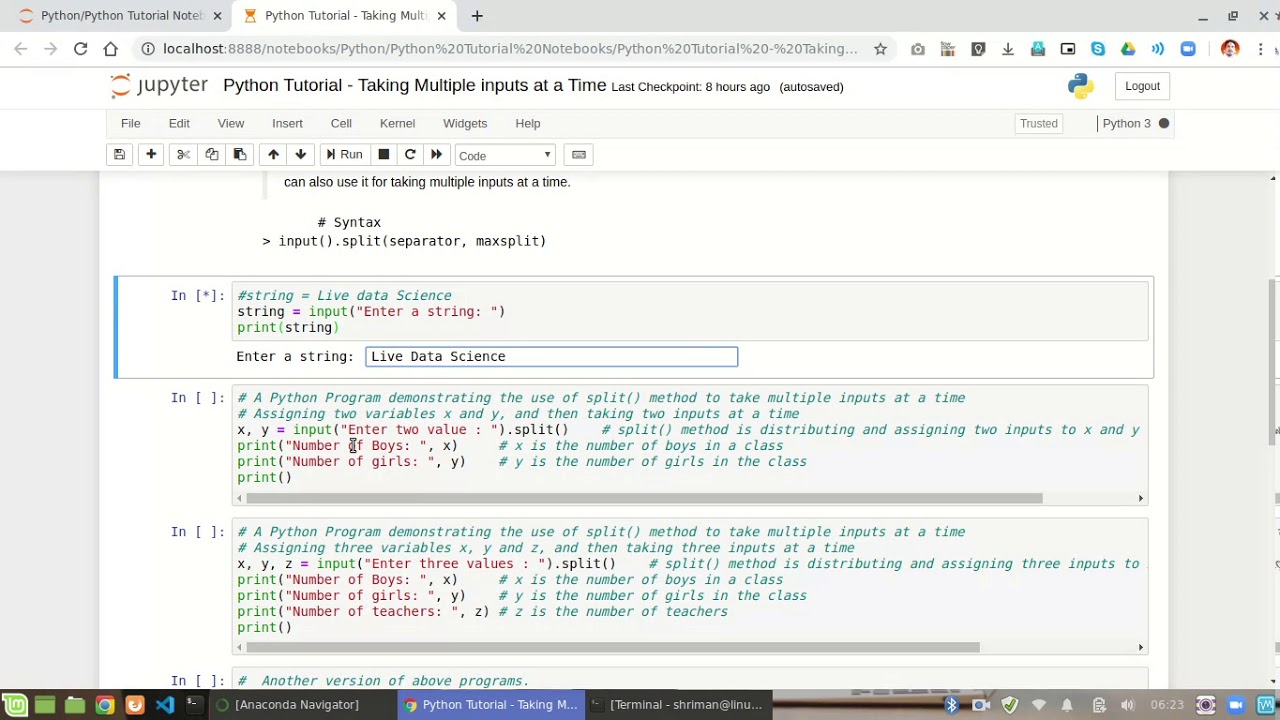The image size is (1280, 720).
Task: Click the Google Drive extension icon
Action: coord(1128,49)
